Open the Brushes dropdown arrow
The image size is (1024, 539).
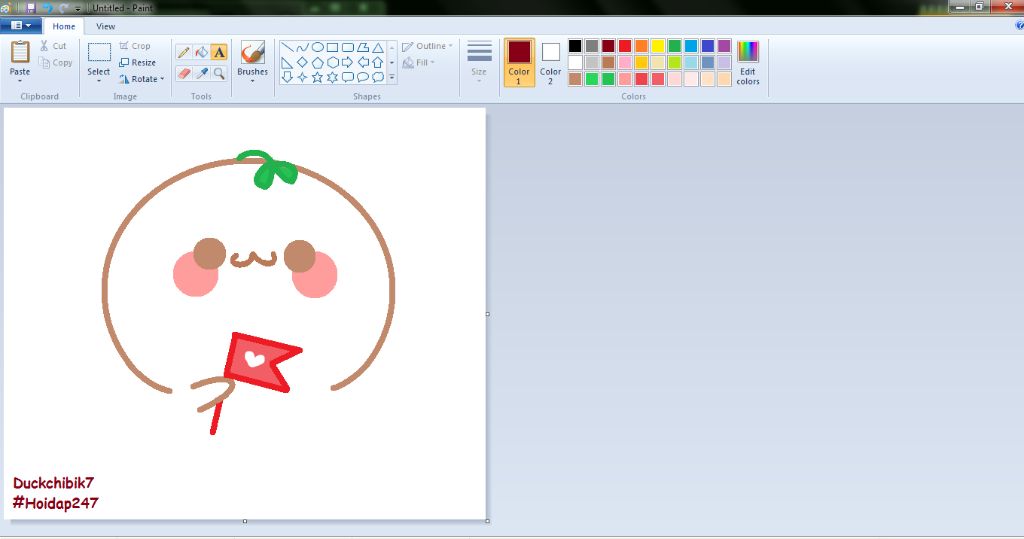point(252,81)
